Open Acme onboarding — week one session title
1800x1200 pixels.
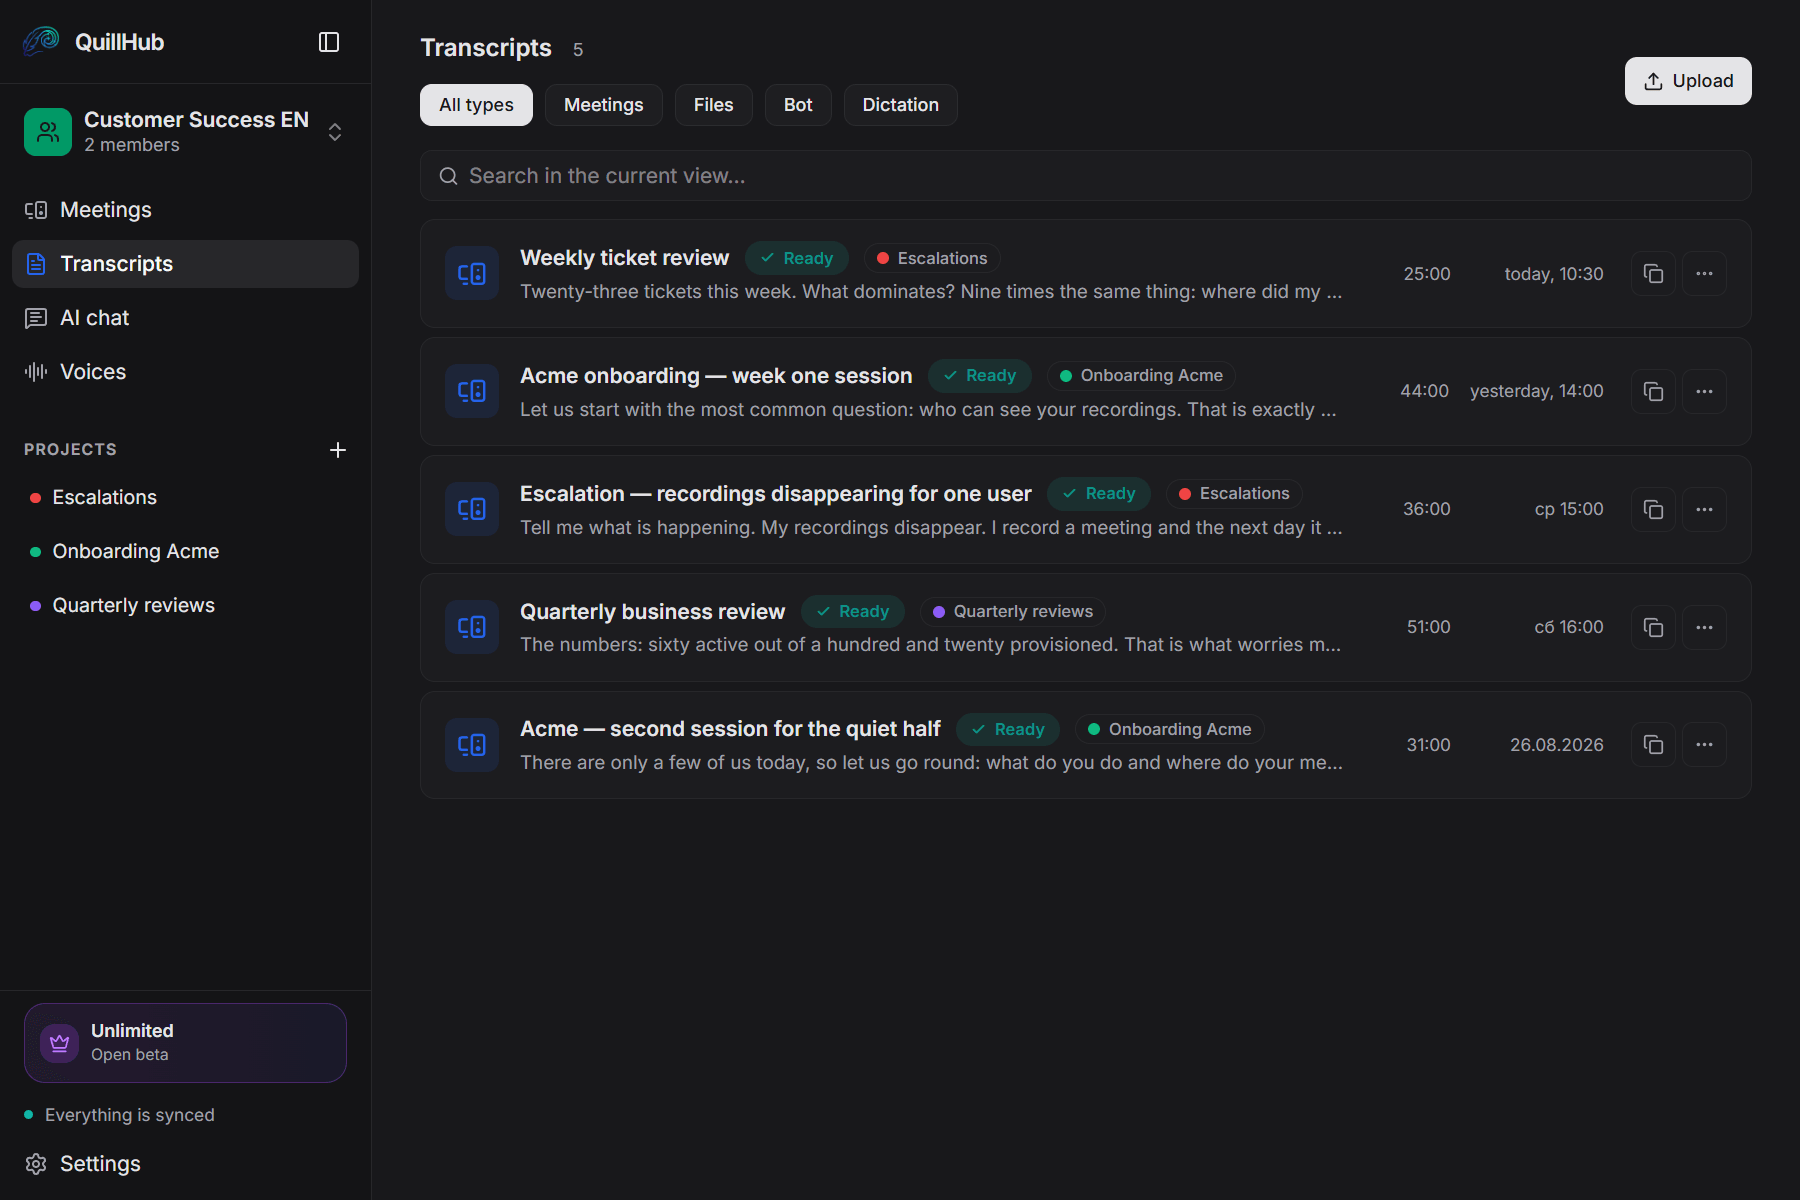[716, 376]
